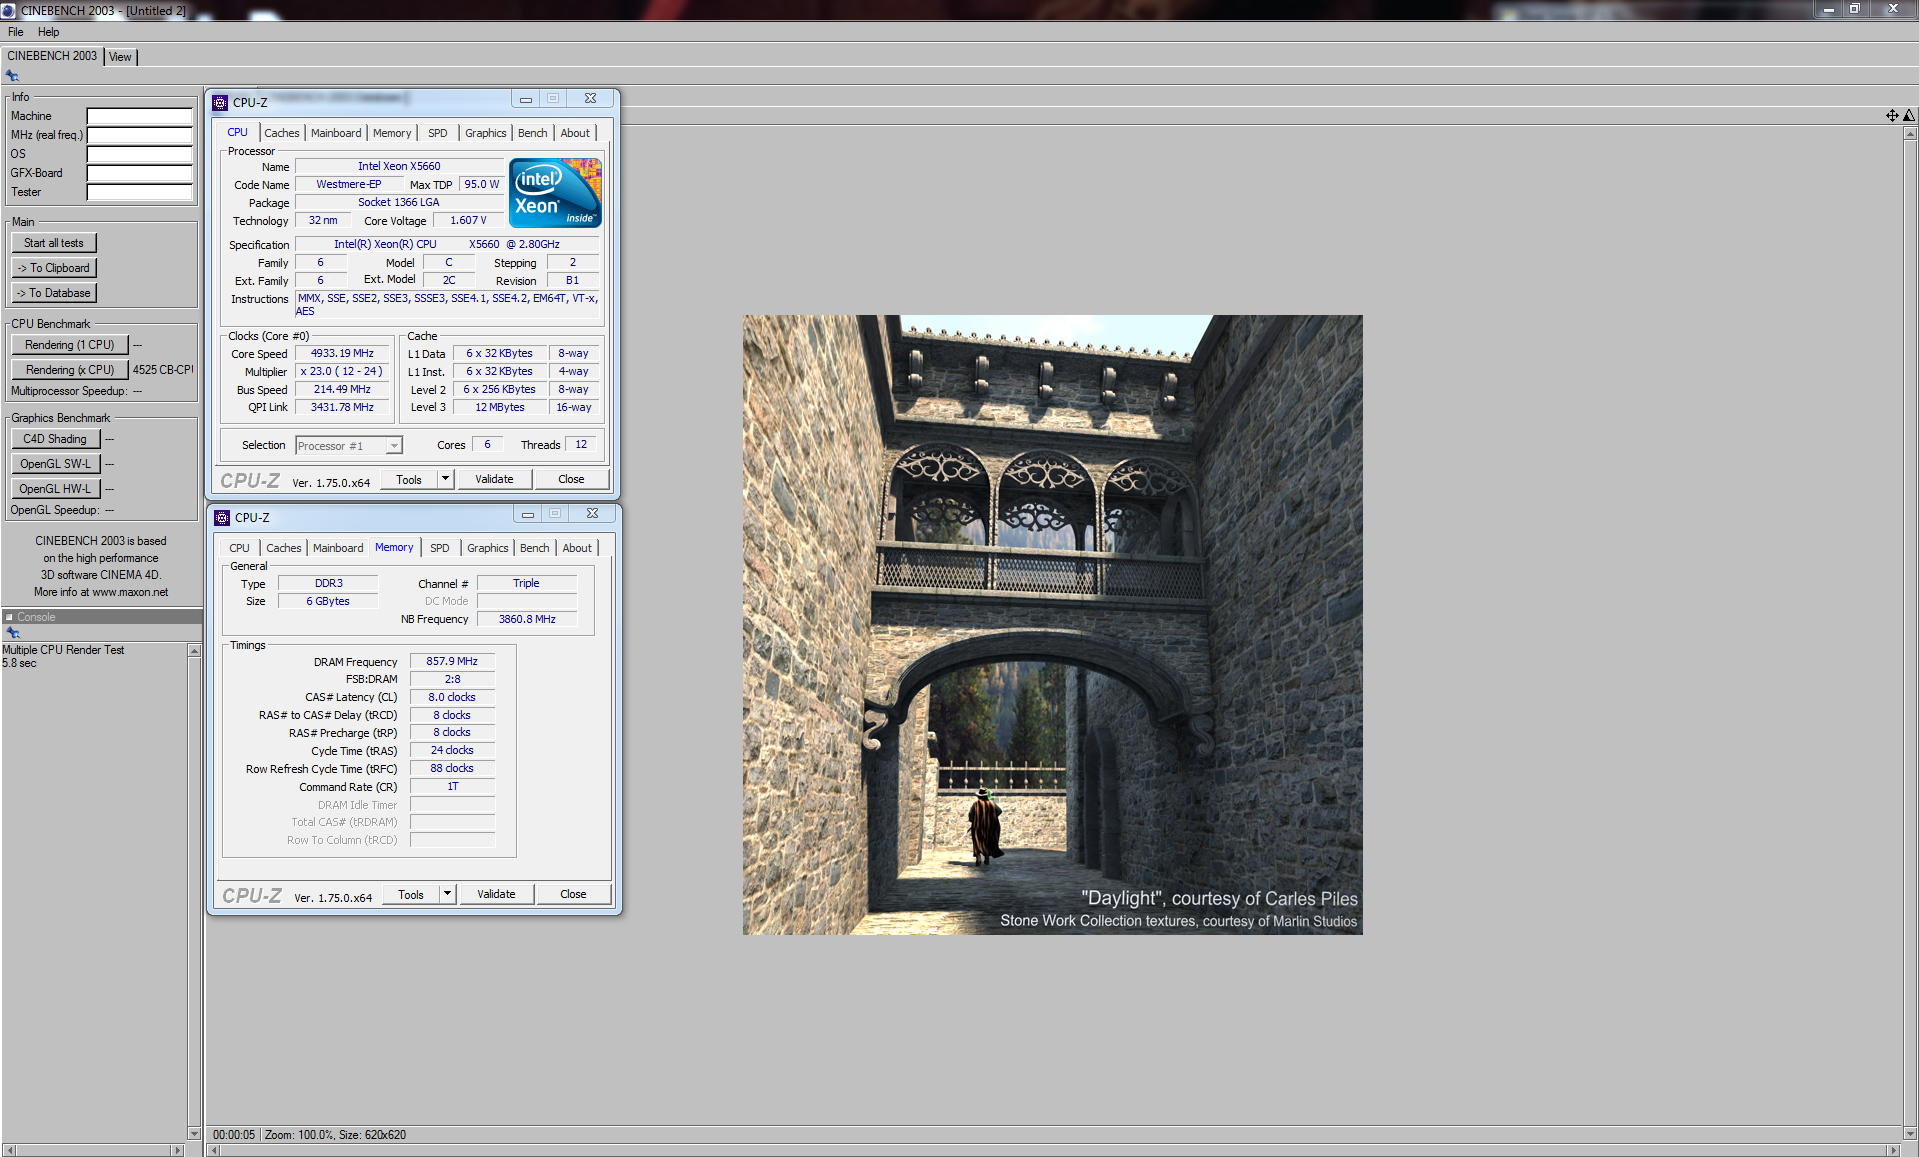This screenshot has width=1919, height=1157.
Task: Start the OpenGL HW-L test
Action: 55,489
